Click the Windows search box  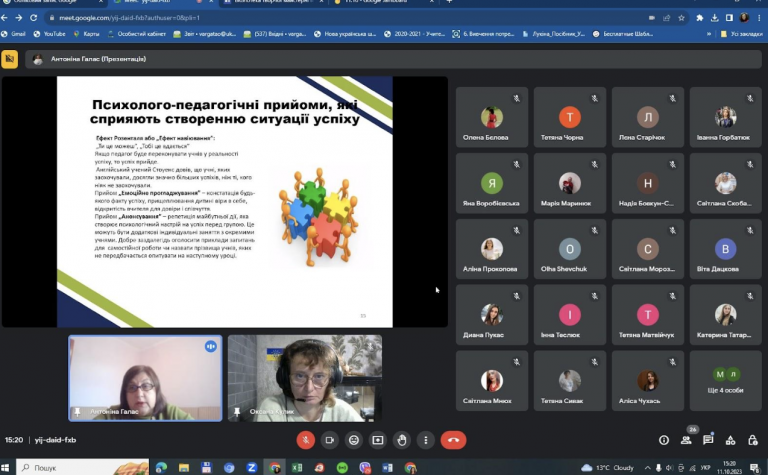click(83, 468)
